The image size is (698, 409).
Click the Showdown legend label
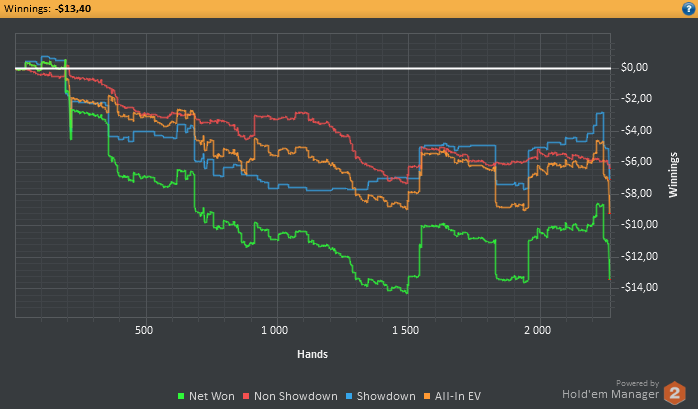pyautogui.click(x=386, y=396)
